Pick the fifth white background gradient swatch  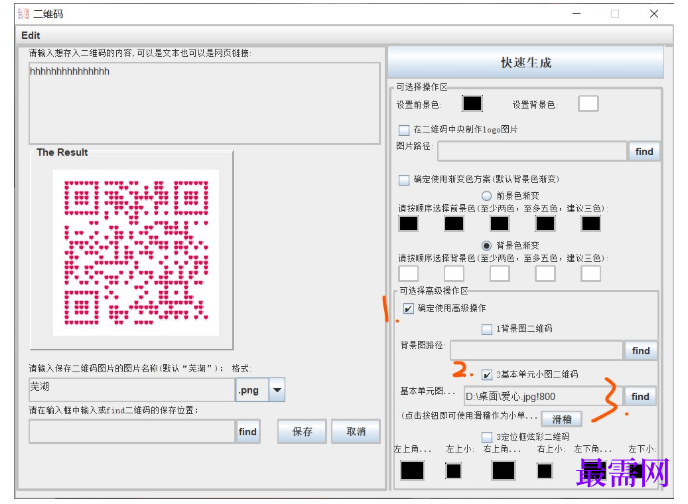tap(591, 273)
